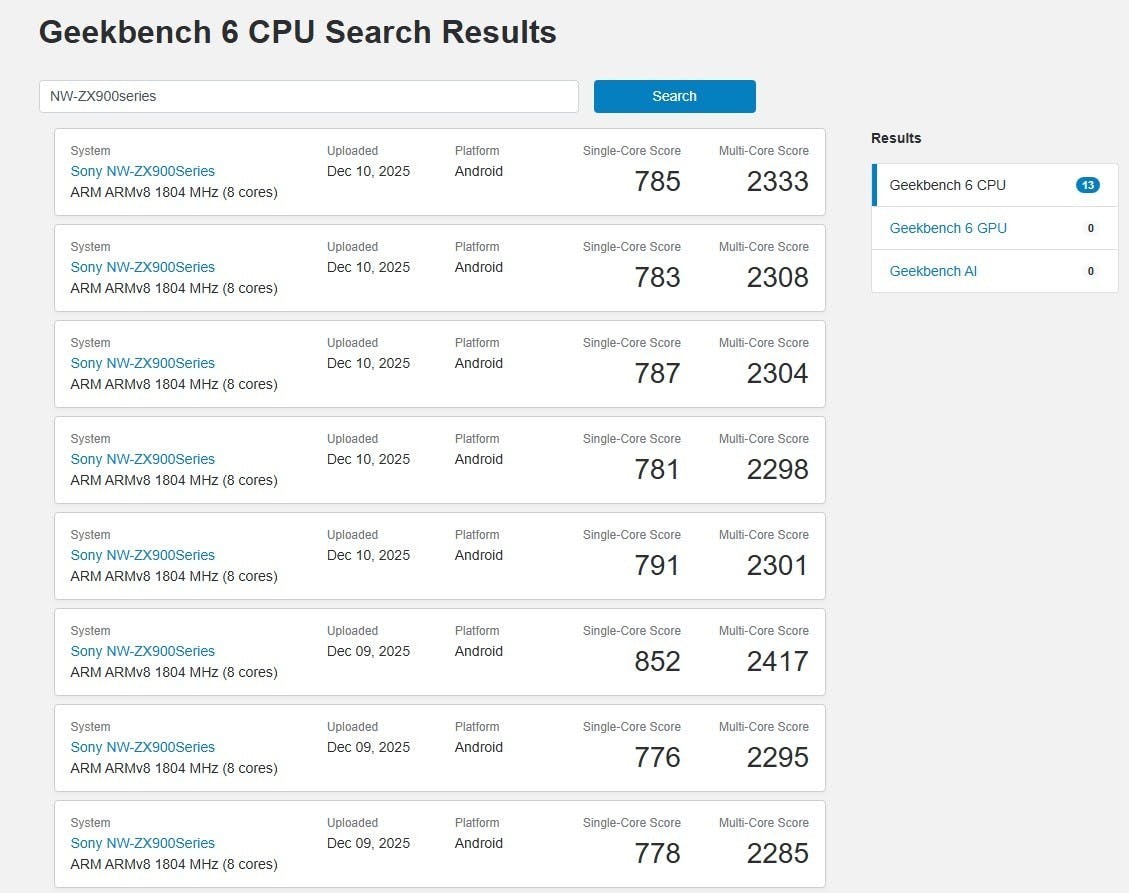The height and width of the screenshot is (893, 1129).
Task: Focus the search field containing NW-ZX900series
Action: point(308,96)
